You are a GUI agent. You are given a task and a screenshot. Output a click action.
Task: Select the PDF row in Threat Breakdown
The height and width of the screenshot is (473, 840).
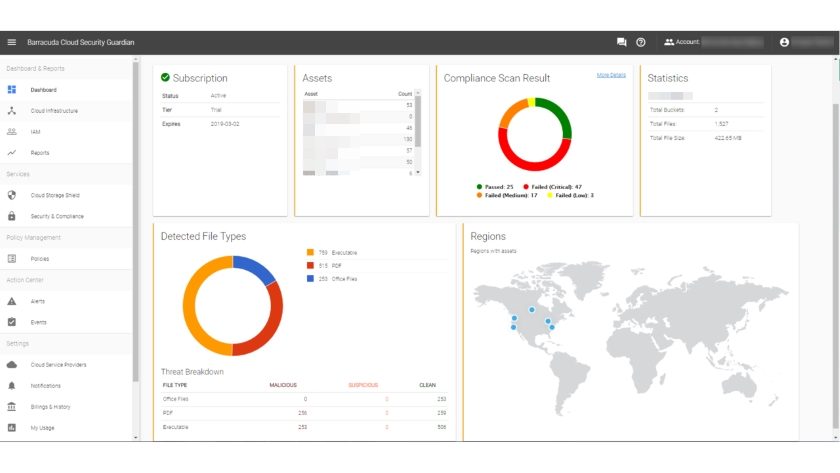tap(304, 413)
